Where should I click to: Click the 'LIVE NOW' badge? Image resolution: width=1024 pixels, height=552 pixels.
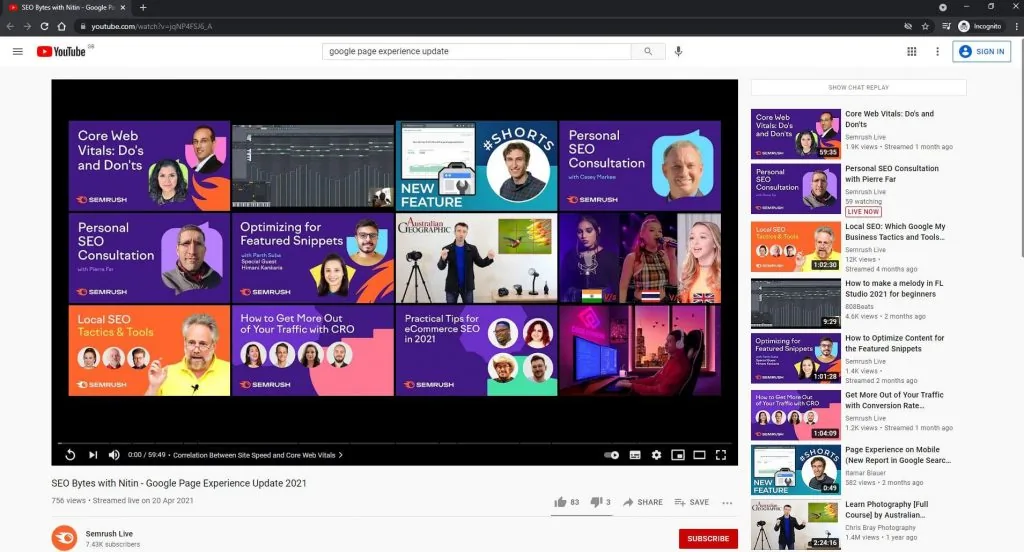[x=863, y=212]
